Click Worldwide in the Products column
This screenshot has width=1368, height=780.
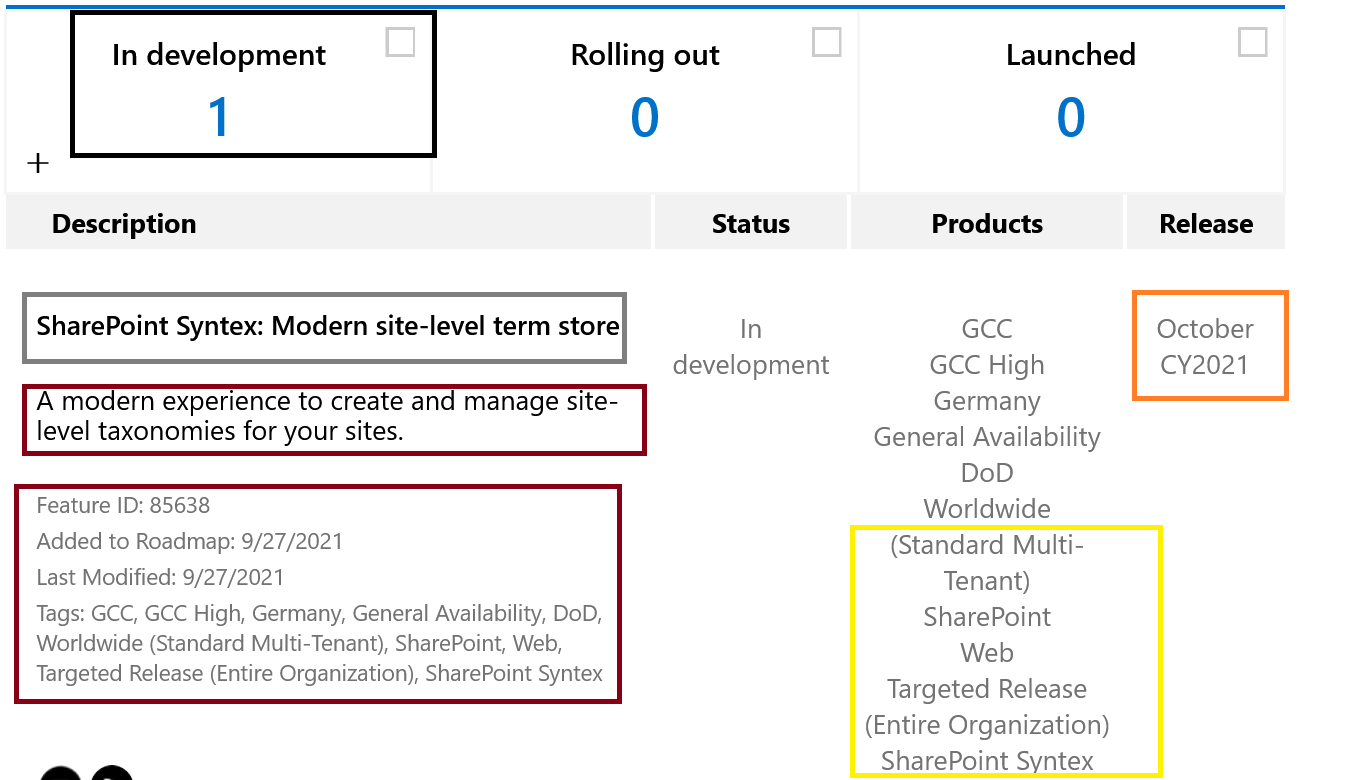tap(987, 509)
